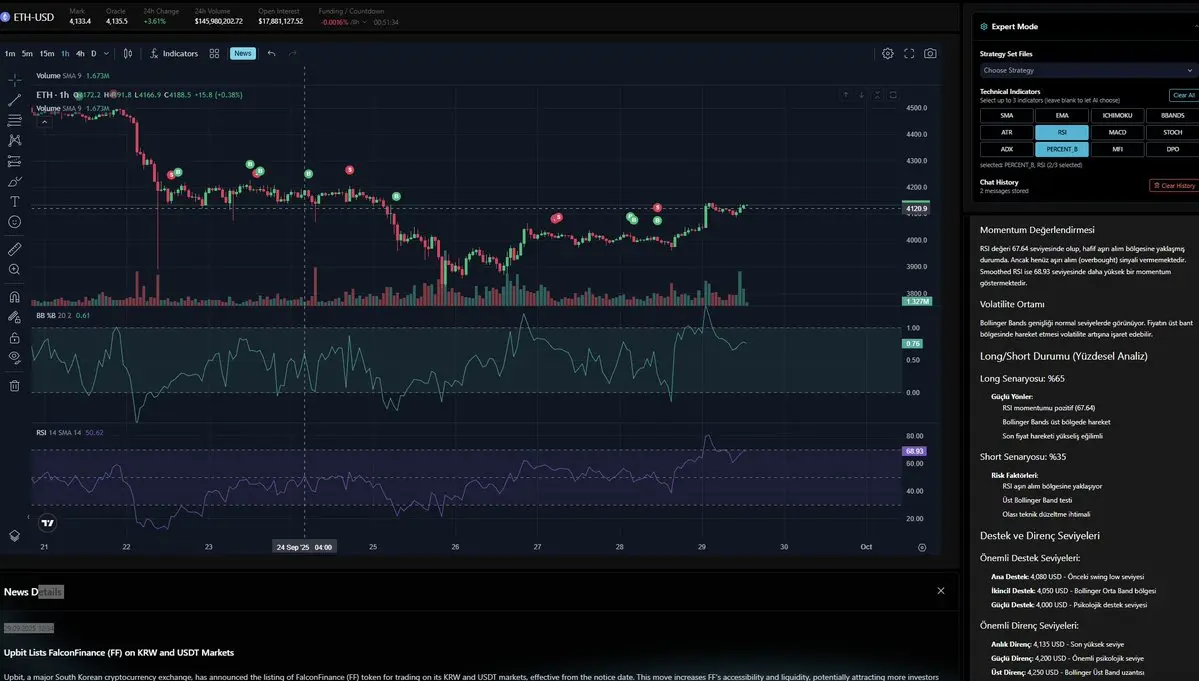Click the Clear History button
Viewport: 1199px width, 681px height.
click(x=1175, y=186)
